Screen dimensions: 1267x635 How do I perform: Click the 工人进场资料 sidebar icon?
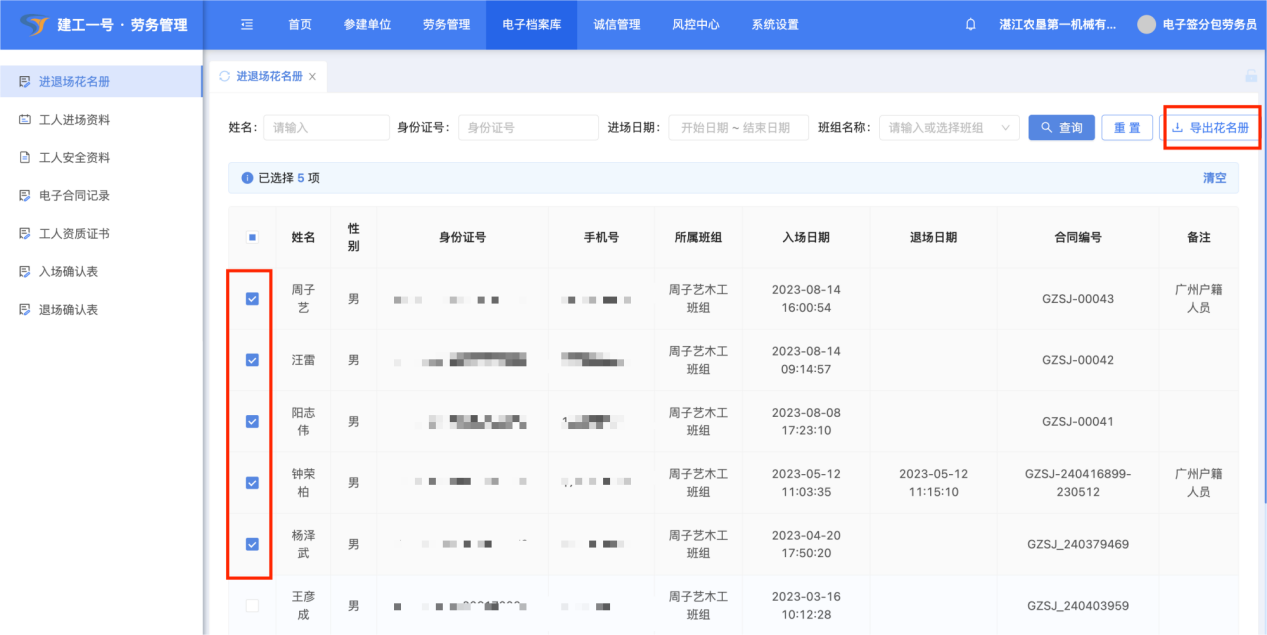pyautogui.click(x=25, y=120)
